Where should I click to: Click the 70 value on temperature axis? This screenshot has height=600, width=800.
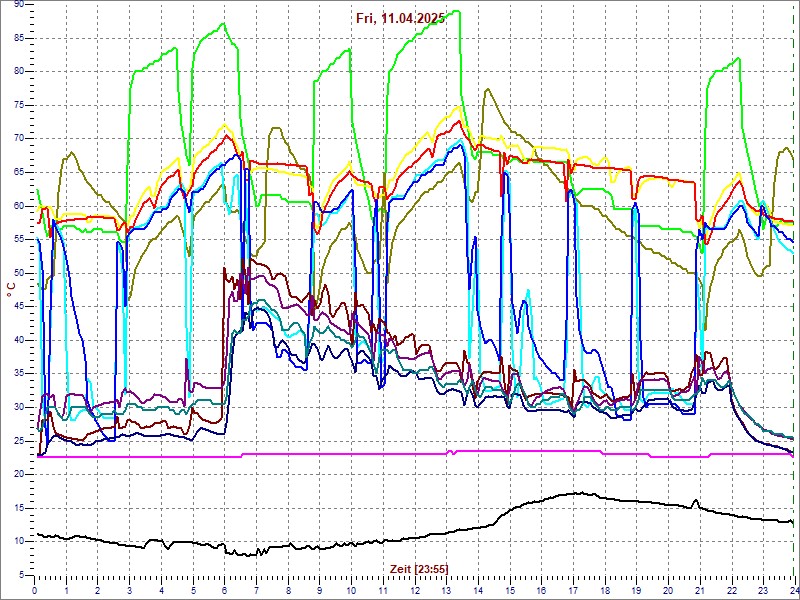click(19, 138)
